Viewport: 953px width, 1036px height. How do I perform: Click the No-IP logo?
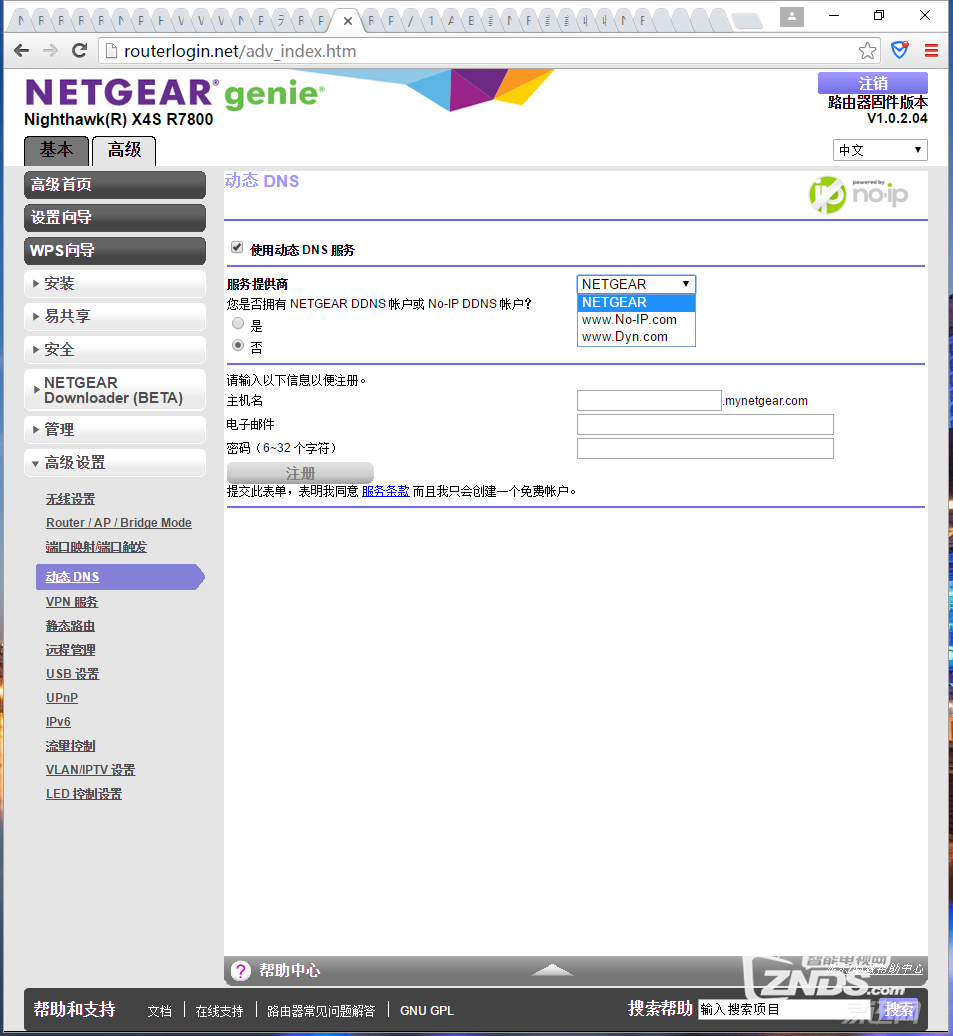coord(858,194)
